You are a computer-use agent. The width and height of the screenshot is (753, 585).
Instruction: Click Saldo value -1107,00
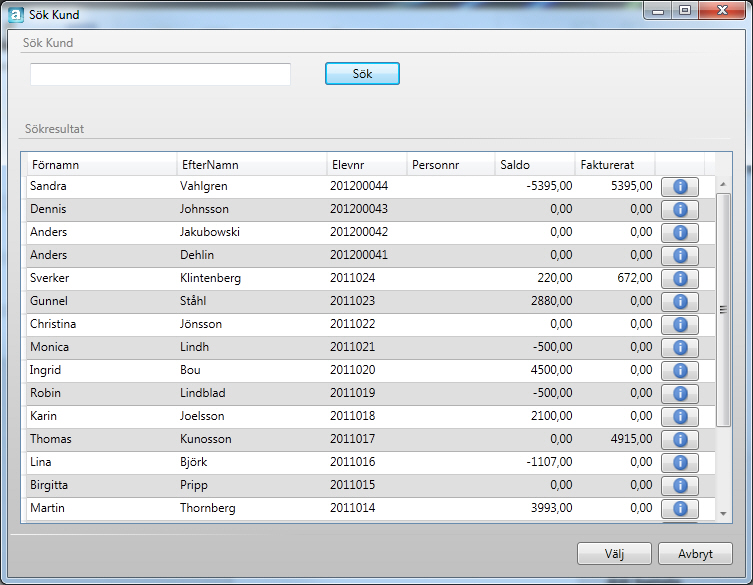(549, 462)
